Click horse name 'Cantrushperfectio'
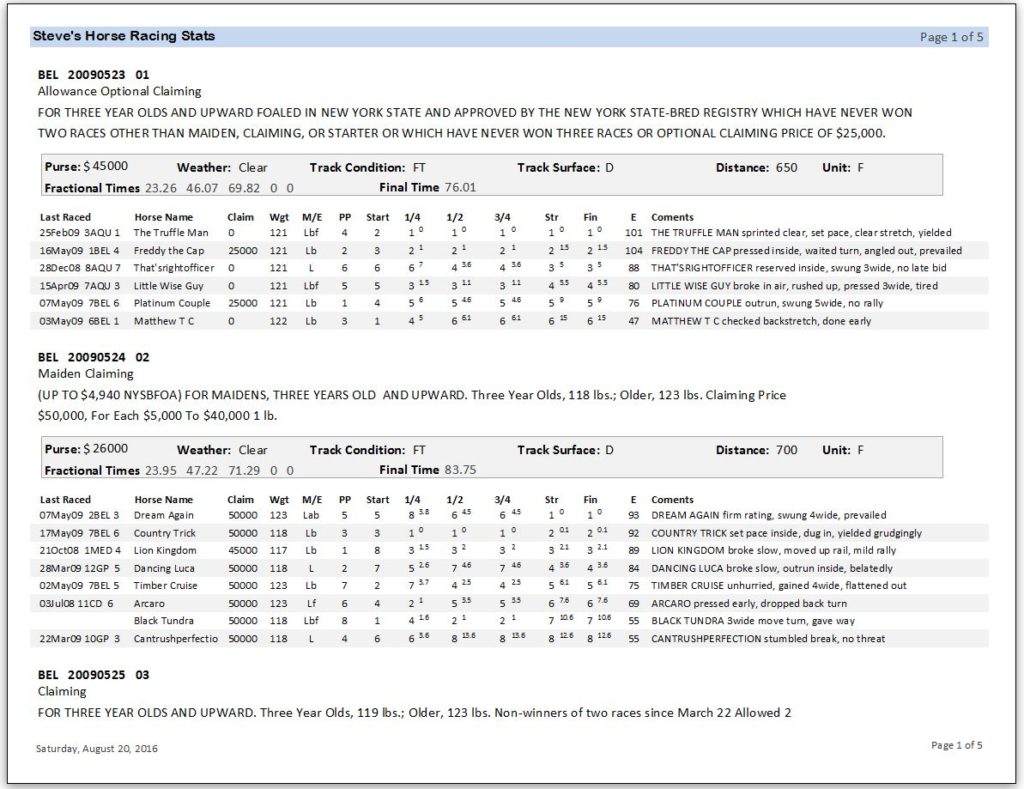The width and height of the screenshot is (1024, 789). coord(176,639)
